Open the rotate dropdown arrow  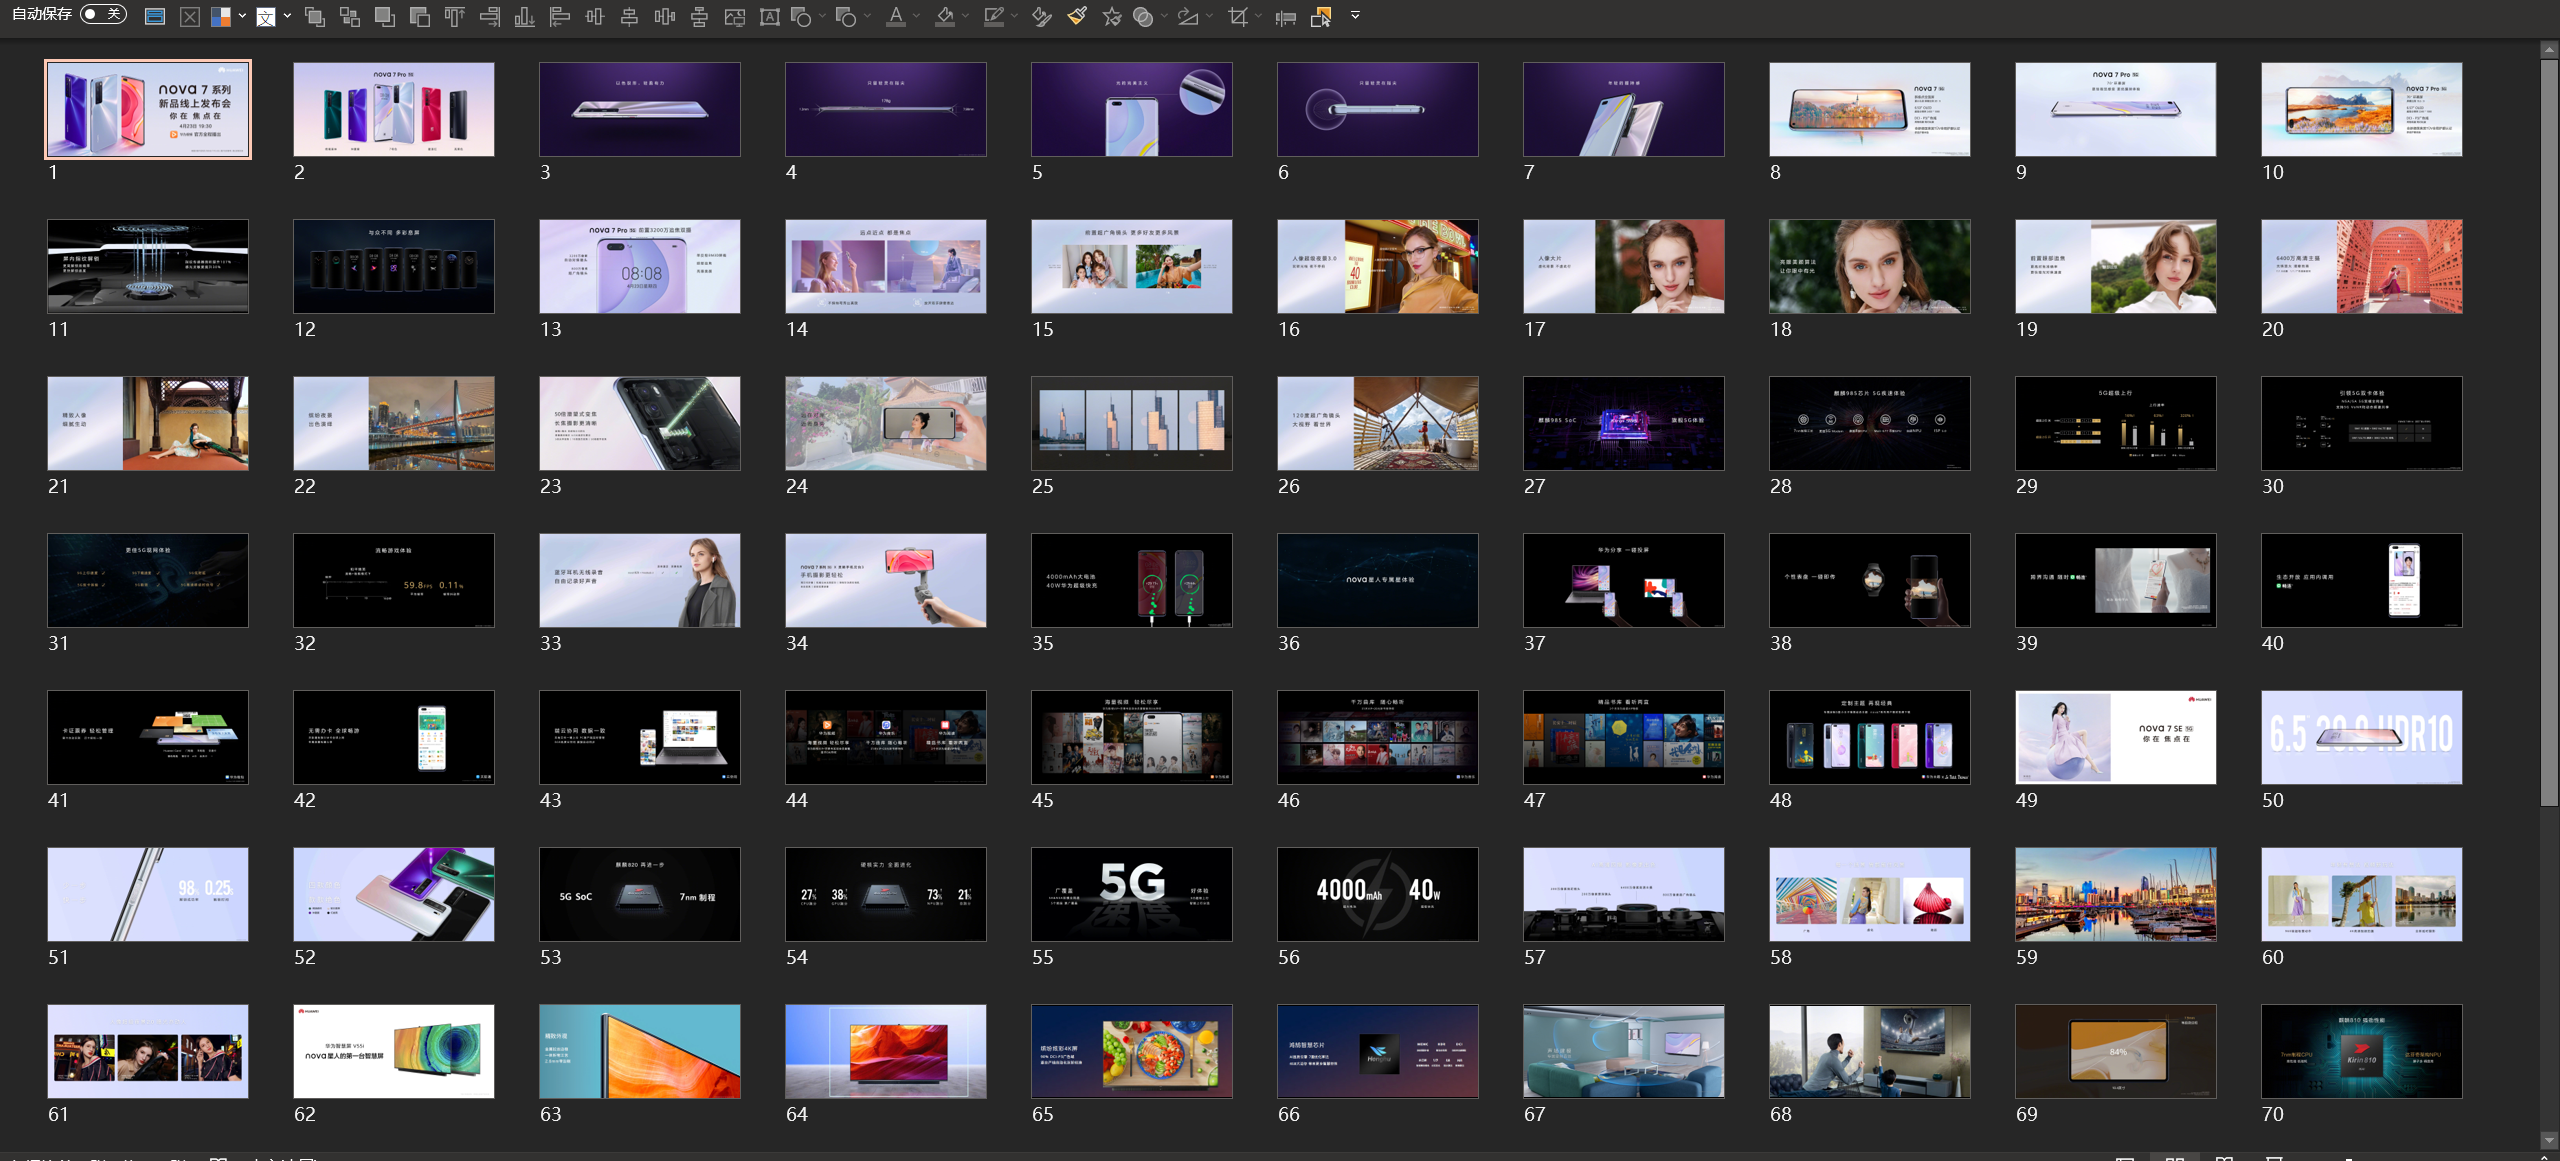[1210, 16]
